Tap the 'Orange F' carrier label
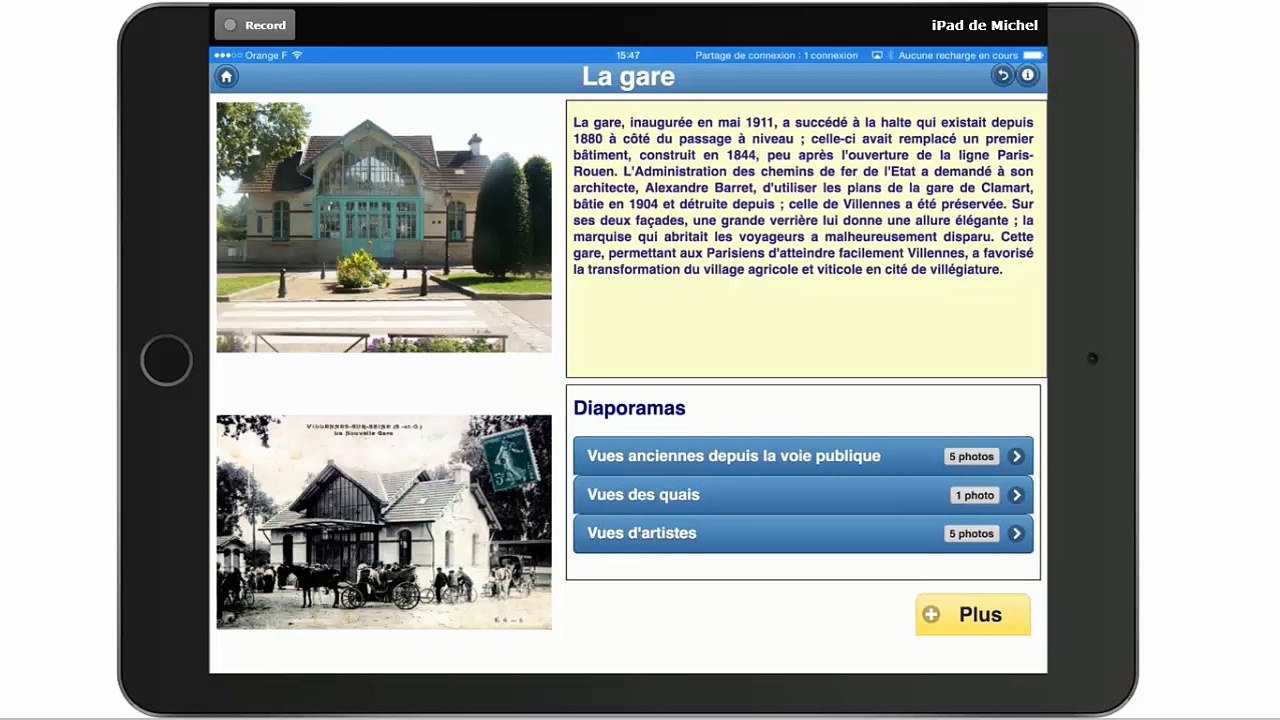The height and width of the screenshot is (720, 1280). [x=266, y=55]
